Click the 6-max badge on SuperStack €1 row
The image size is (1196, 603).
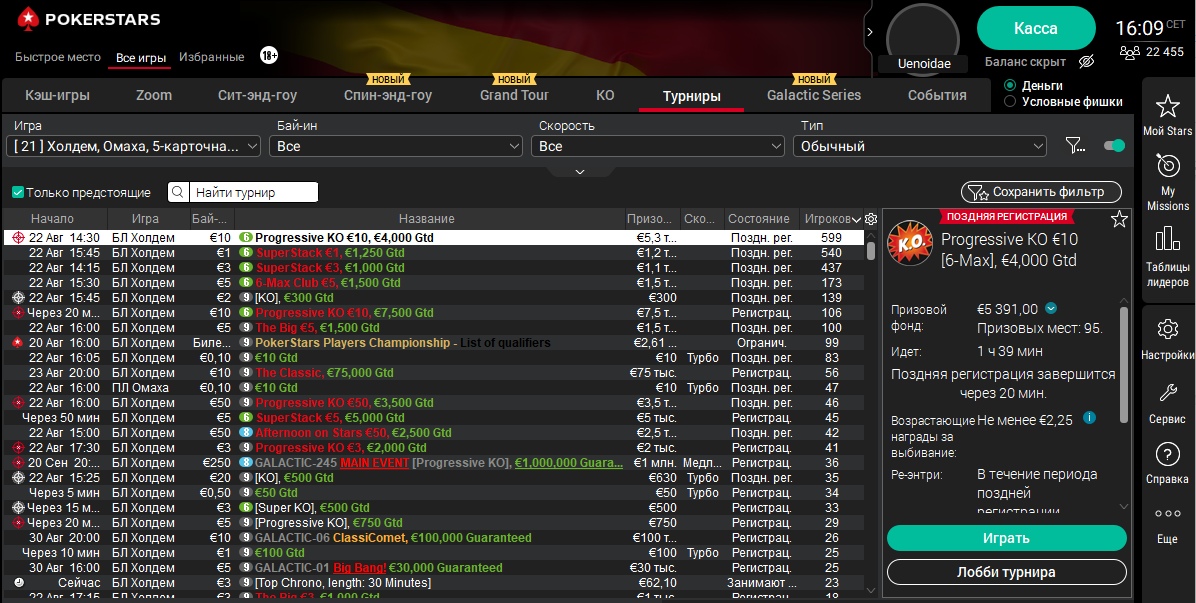pyautogui.click(x=246, y=252)
